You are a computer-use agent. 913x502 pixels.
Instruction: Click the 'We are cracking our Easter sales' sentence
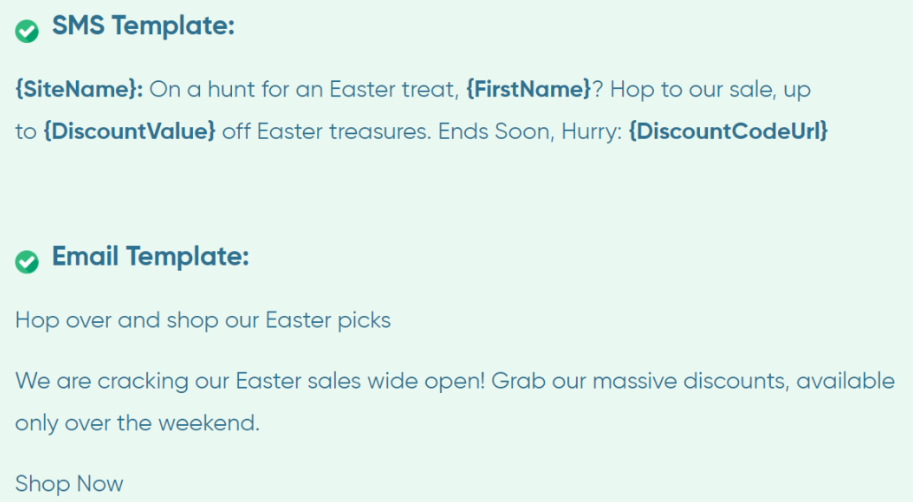pos(250,381)
